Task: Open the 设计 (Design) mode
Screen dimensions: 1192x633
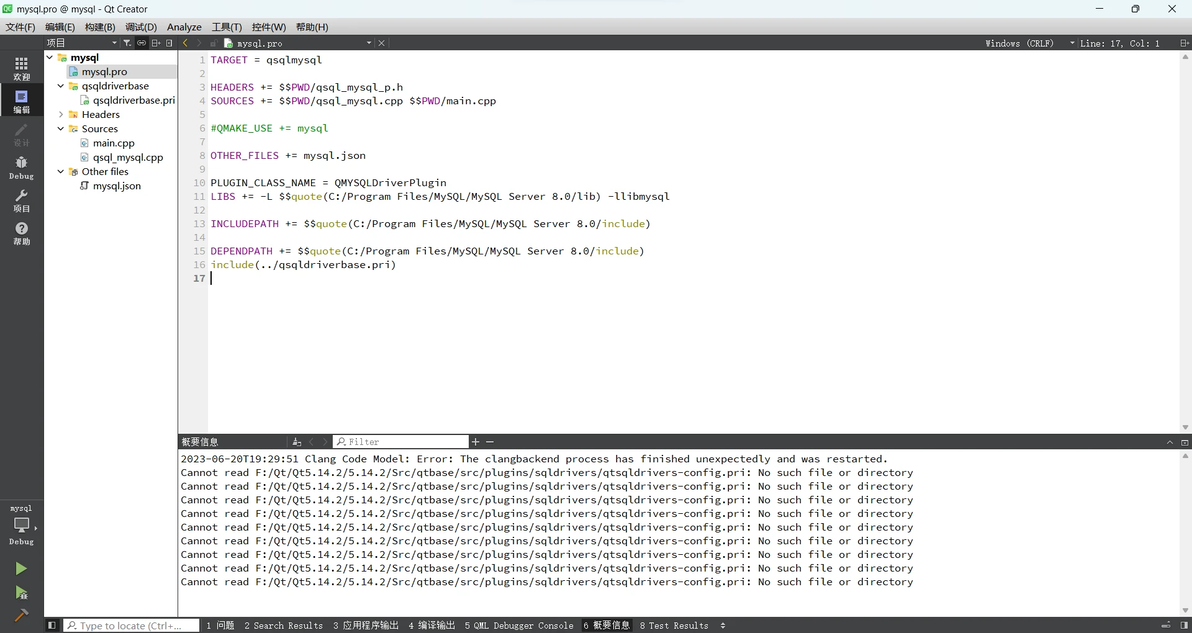Action: pos(21,135)
